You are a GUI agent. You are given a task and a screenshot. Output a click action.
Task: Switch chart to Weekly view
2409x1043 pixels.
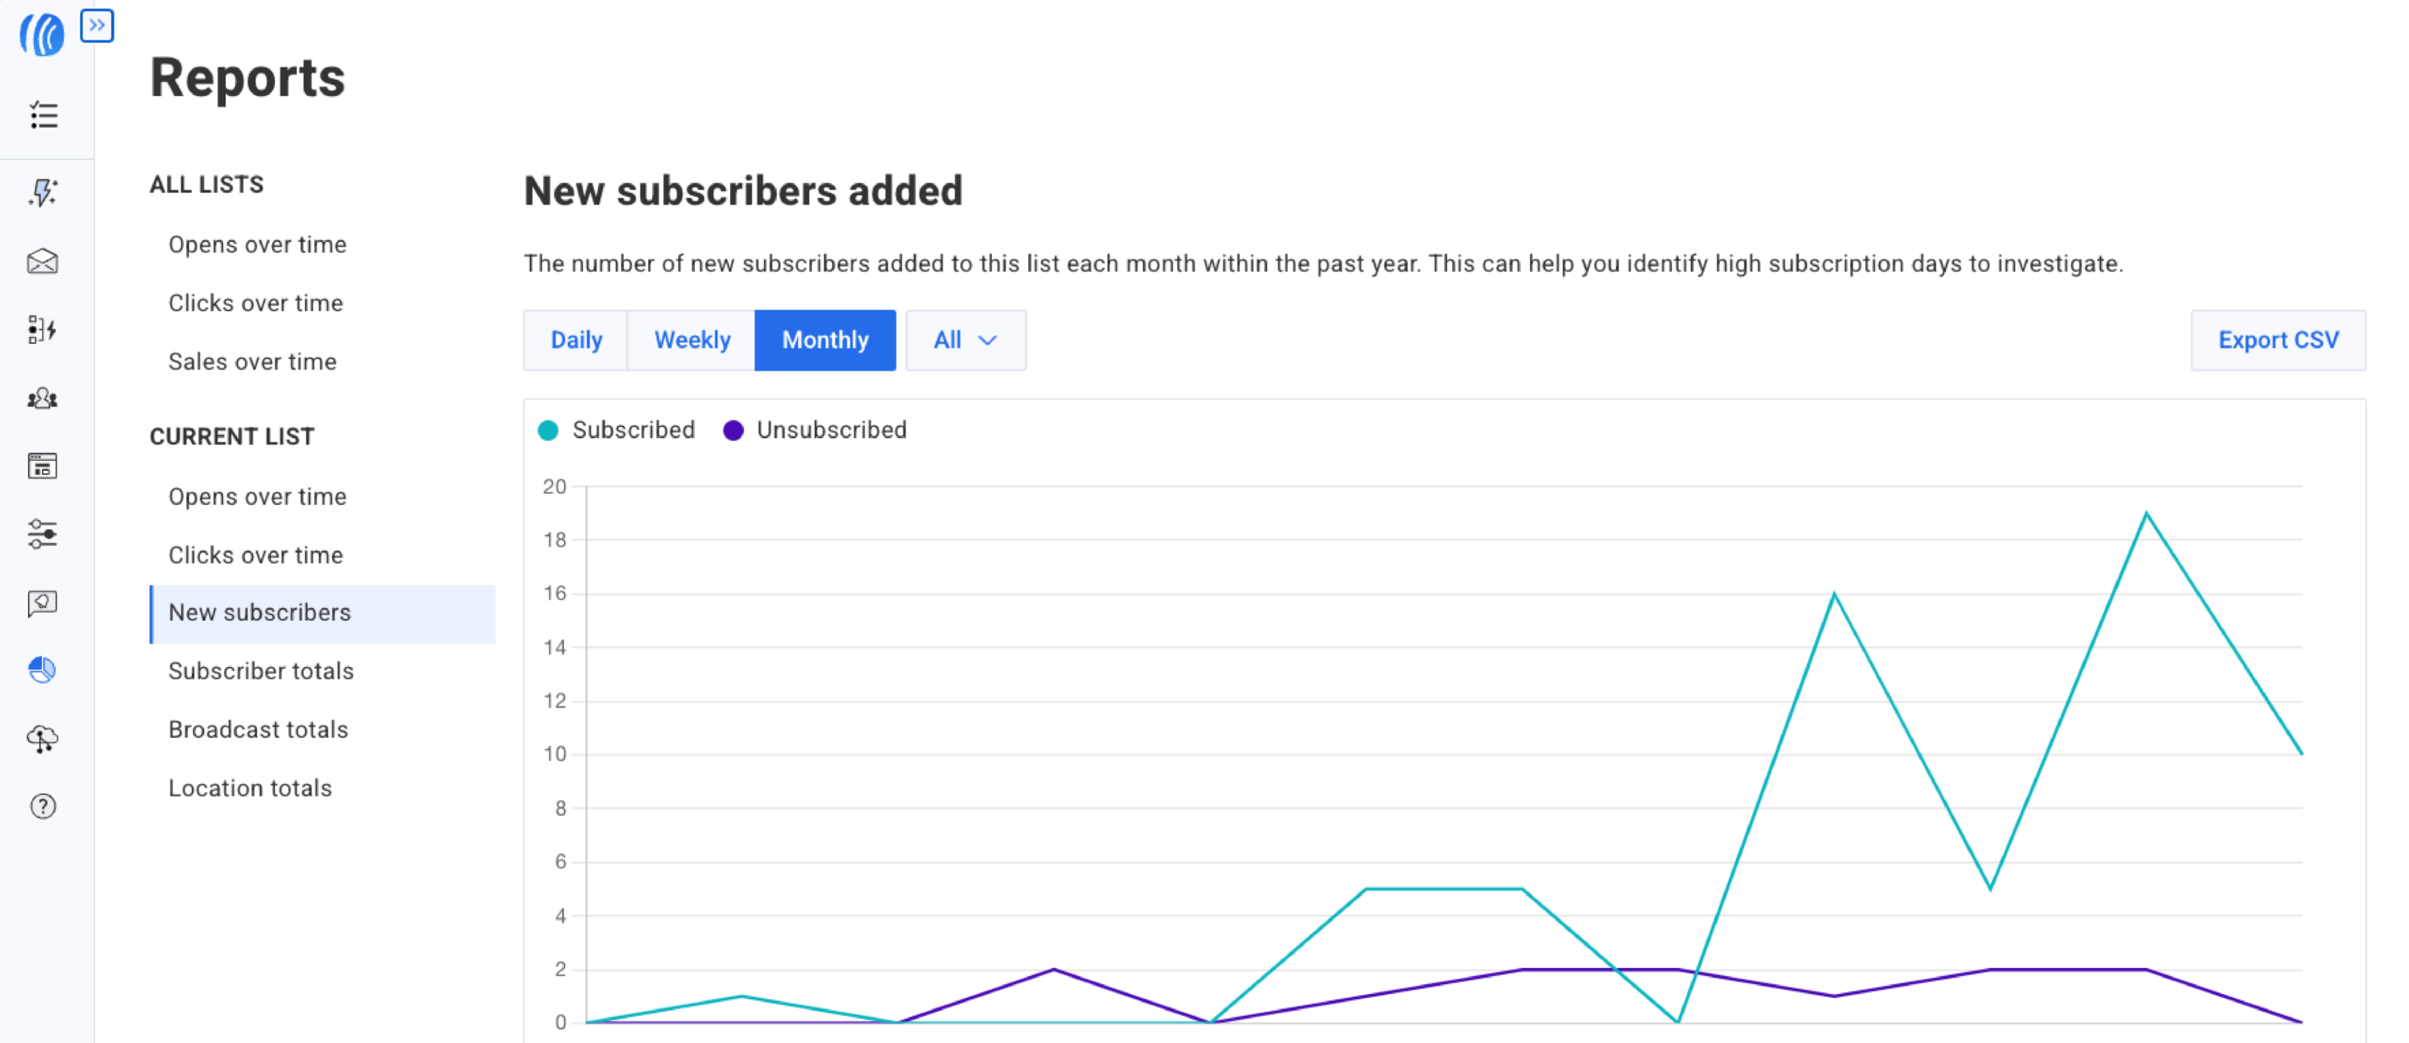coord(692,340)
